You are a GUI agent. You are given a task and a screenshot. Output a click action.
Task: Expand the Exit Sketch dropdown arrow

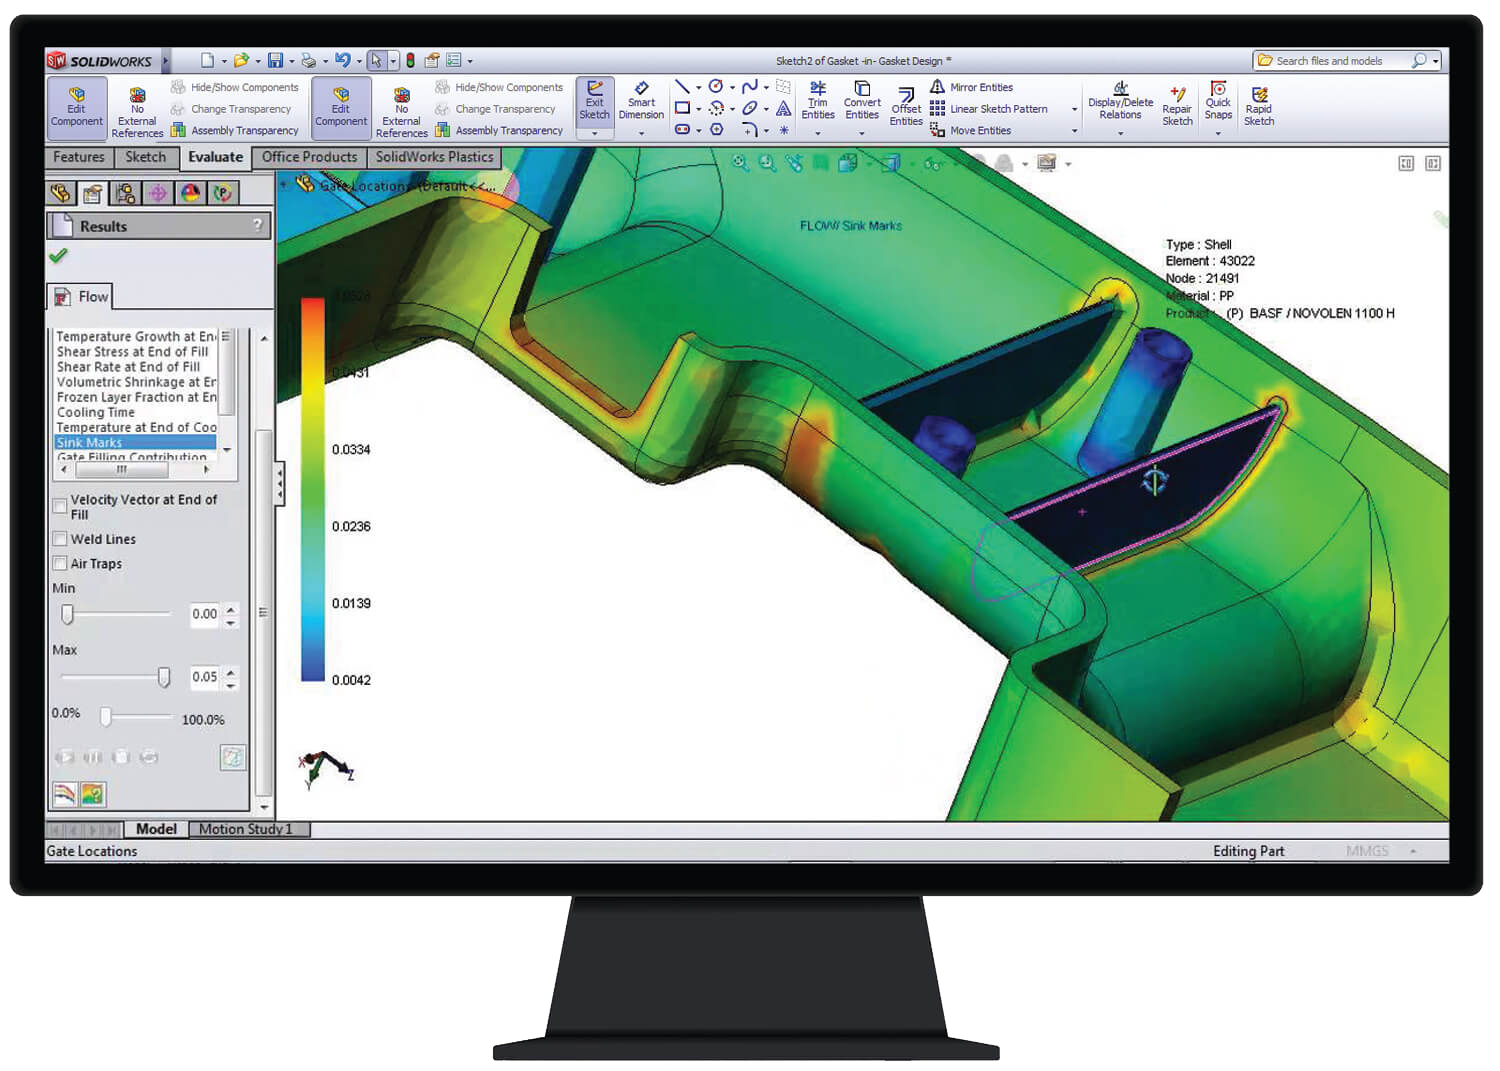click(594, 133)
